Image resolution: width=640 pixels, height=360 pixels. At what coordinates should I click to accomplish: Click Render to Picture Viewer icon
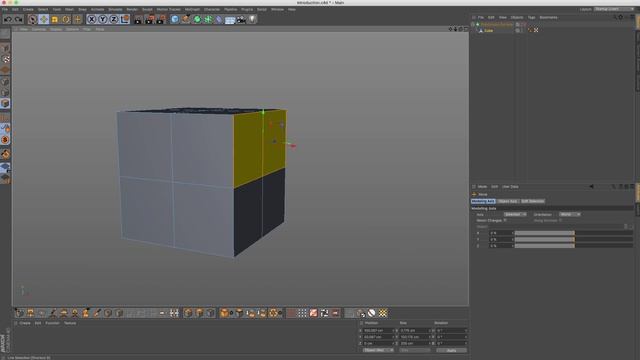[x=149, y=19]
